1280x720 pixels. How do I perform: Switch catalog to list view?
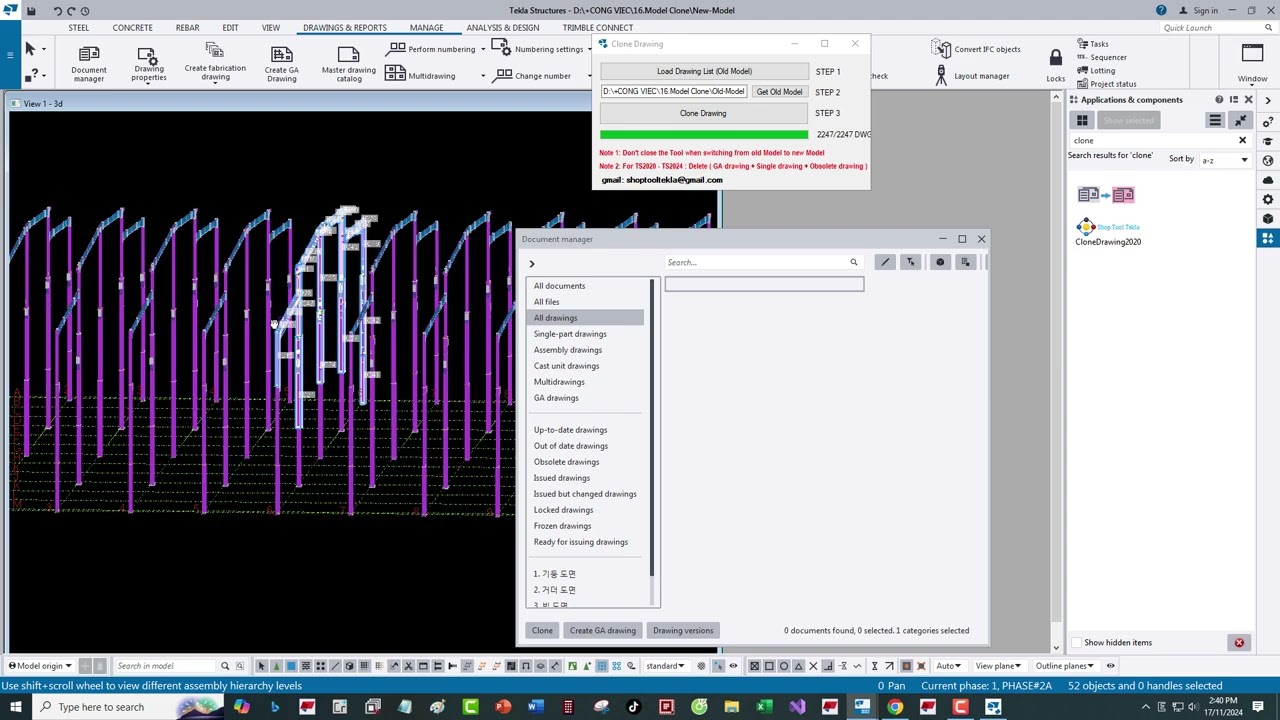1215,120
